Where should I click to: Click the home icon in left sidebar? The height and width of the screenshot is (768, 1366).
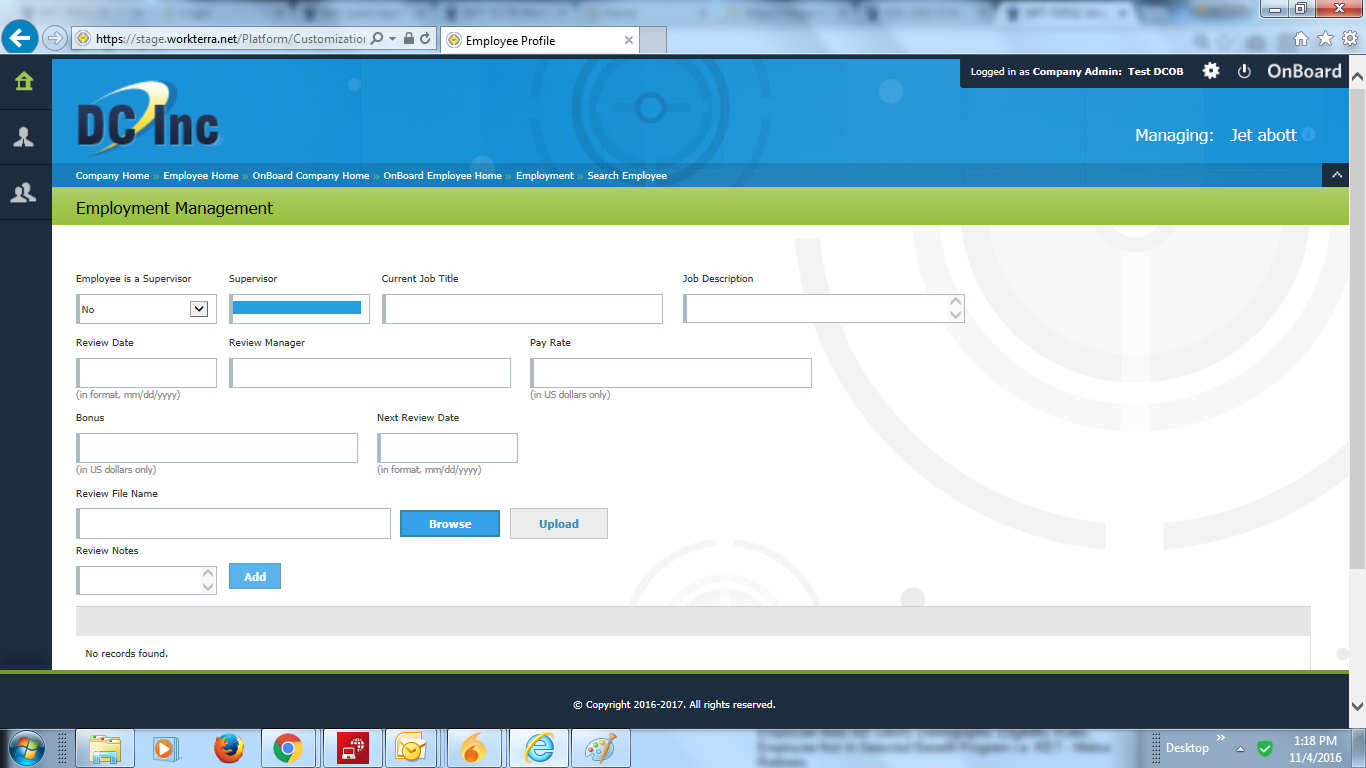click(24, 82)
